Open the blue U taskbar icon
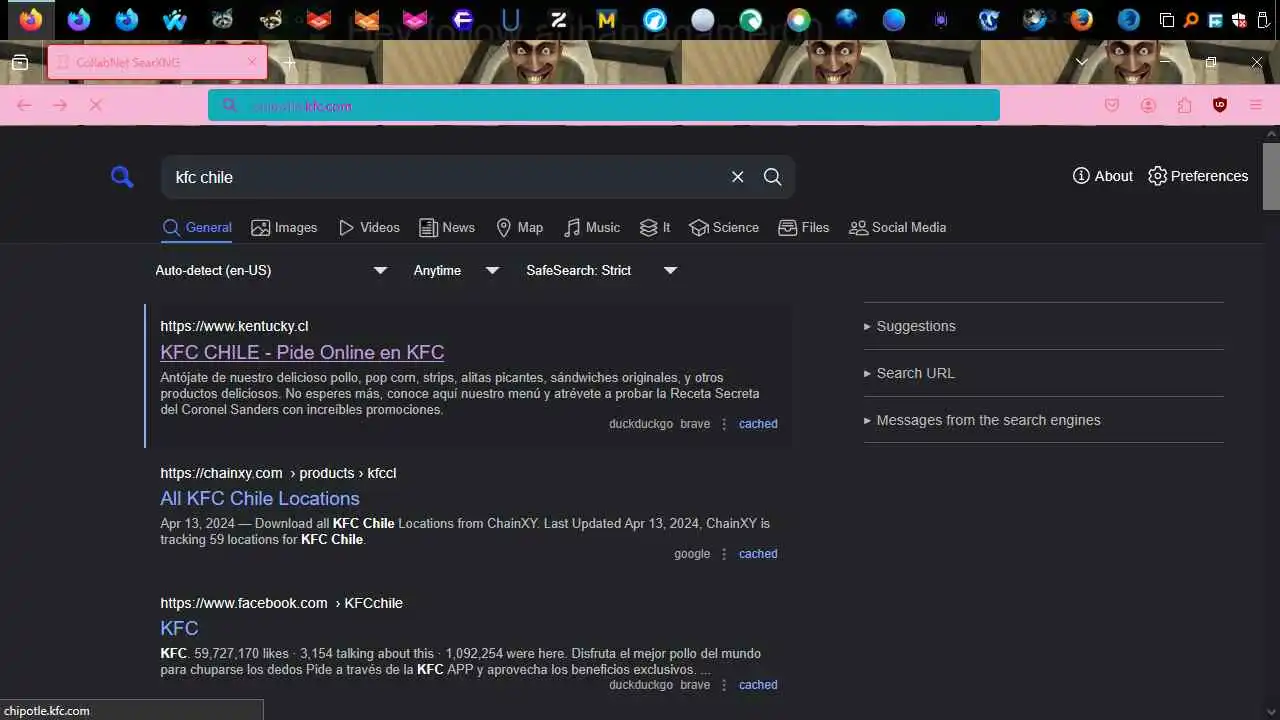Image resolution: width=1280 pixels, height=720 pixels. coord(511,19)
